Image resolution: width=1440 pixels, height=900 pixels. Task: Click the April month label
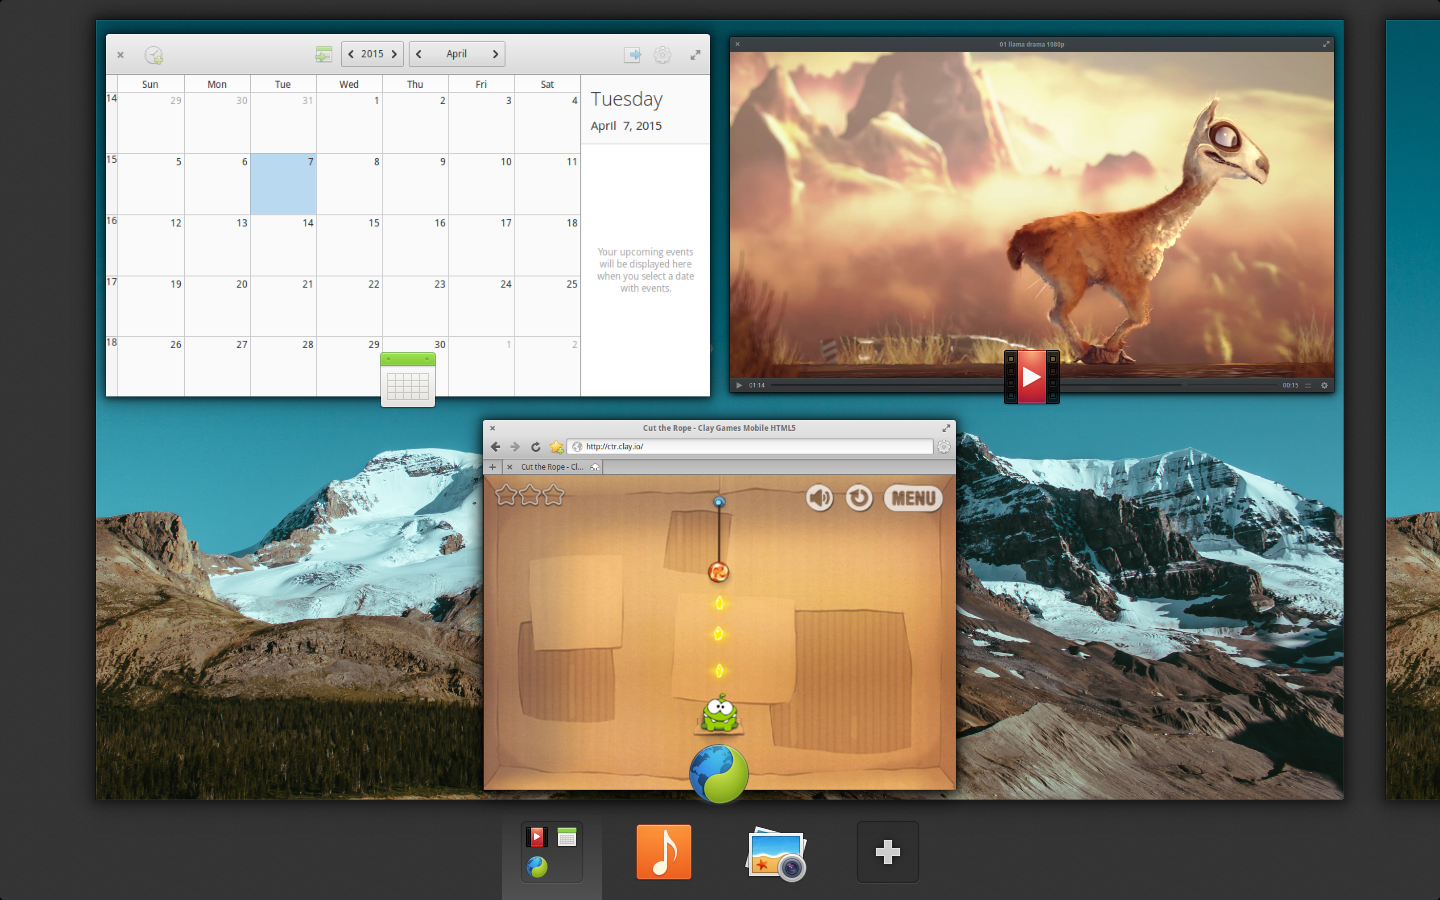456,54
